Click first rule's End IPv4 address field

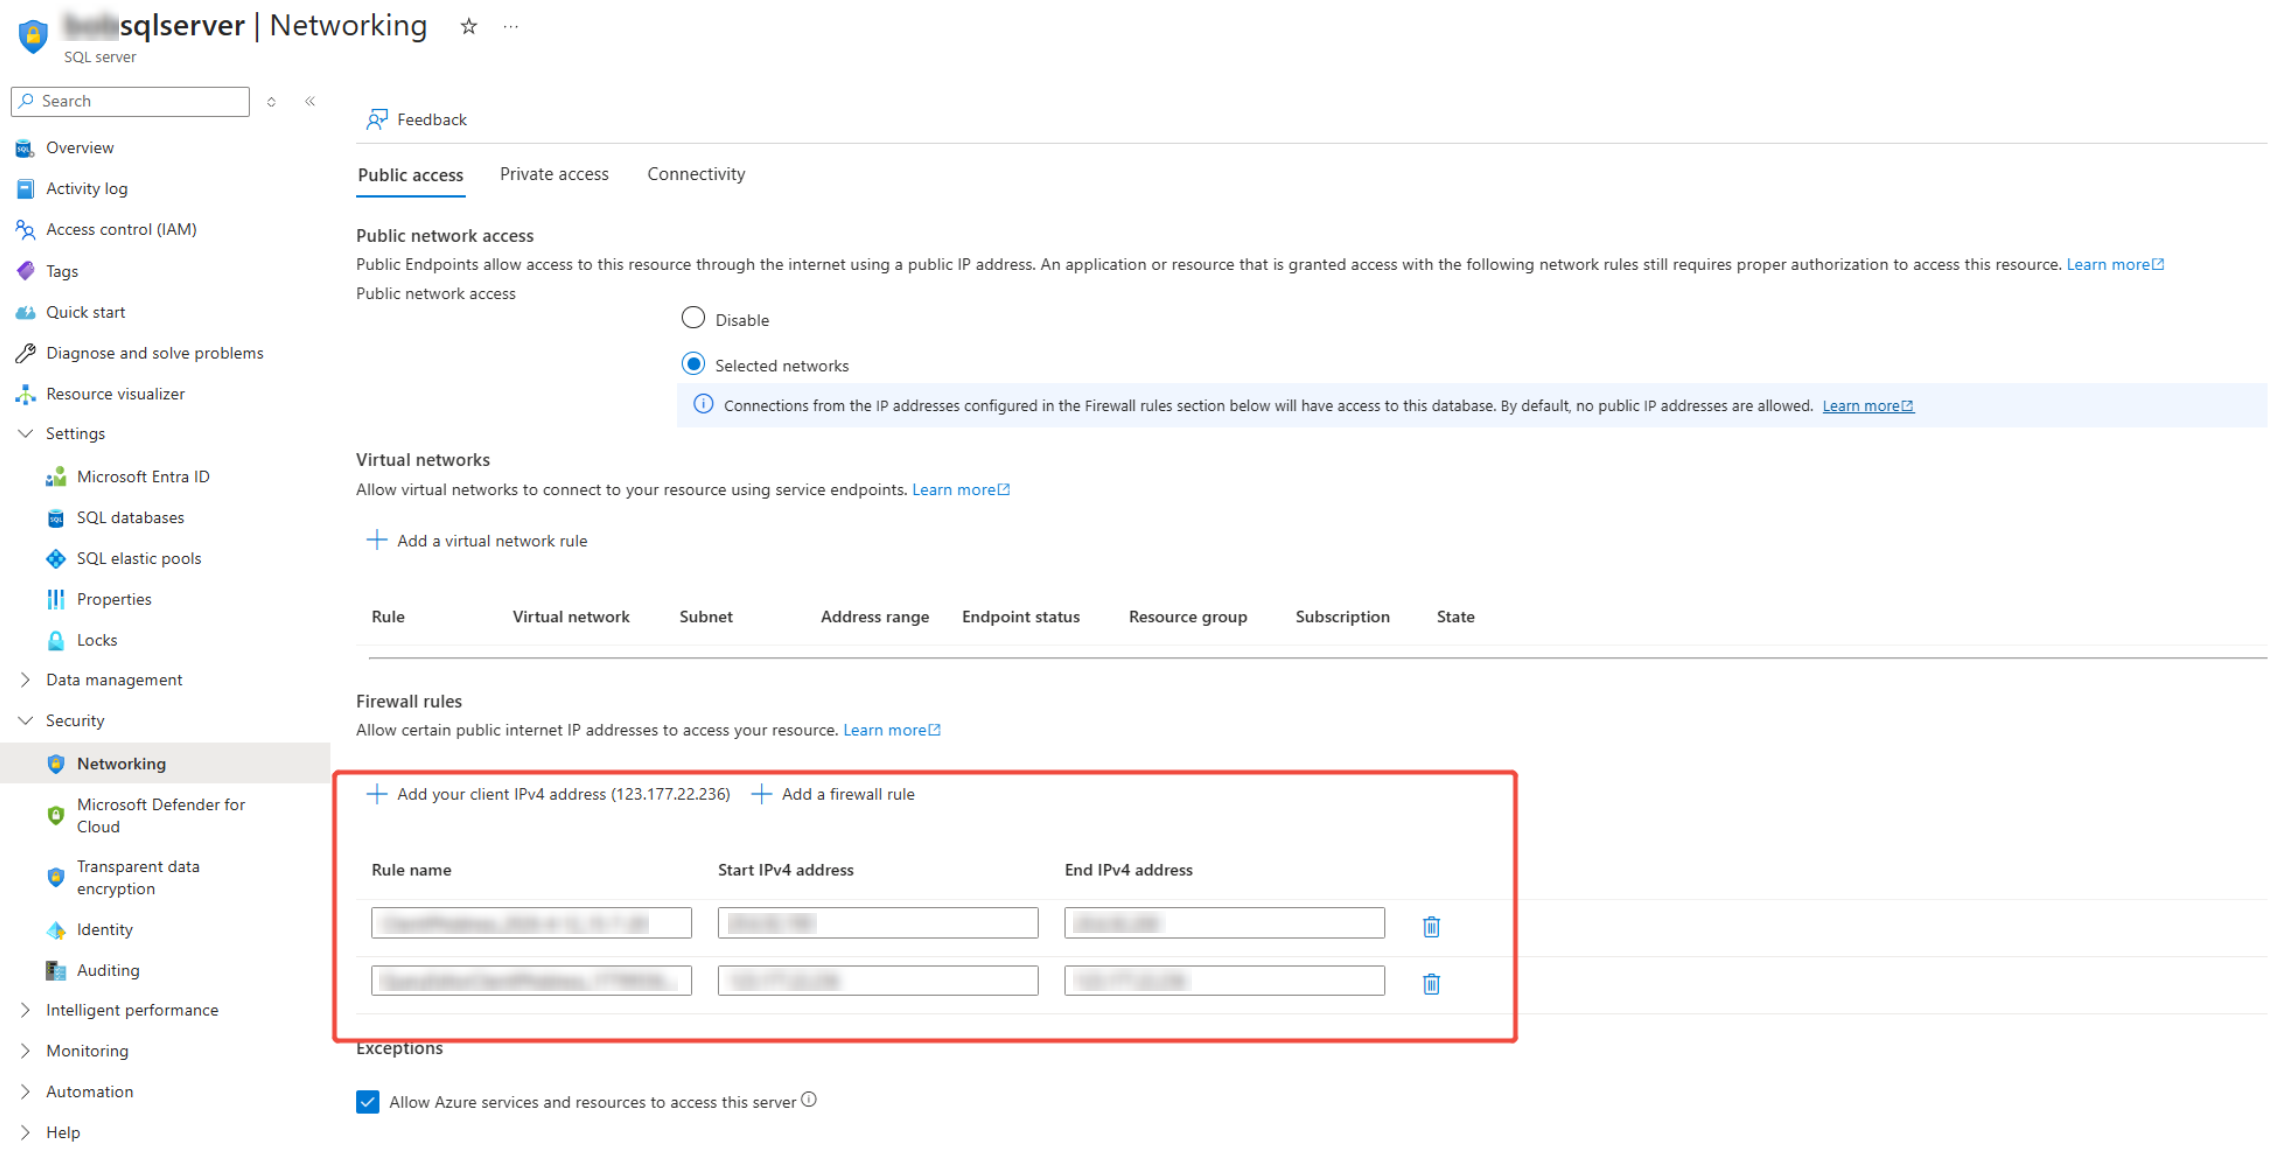1224,923
